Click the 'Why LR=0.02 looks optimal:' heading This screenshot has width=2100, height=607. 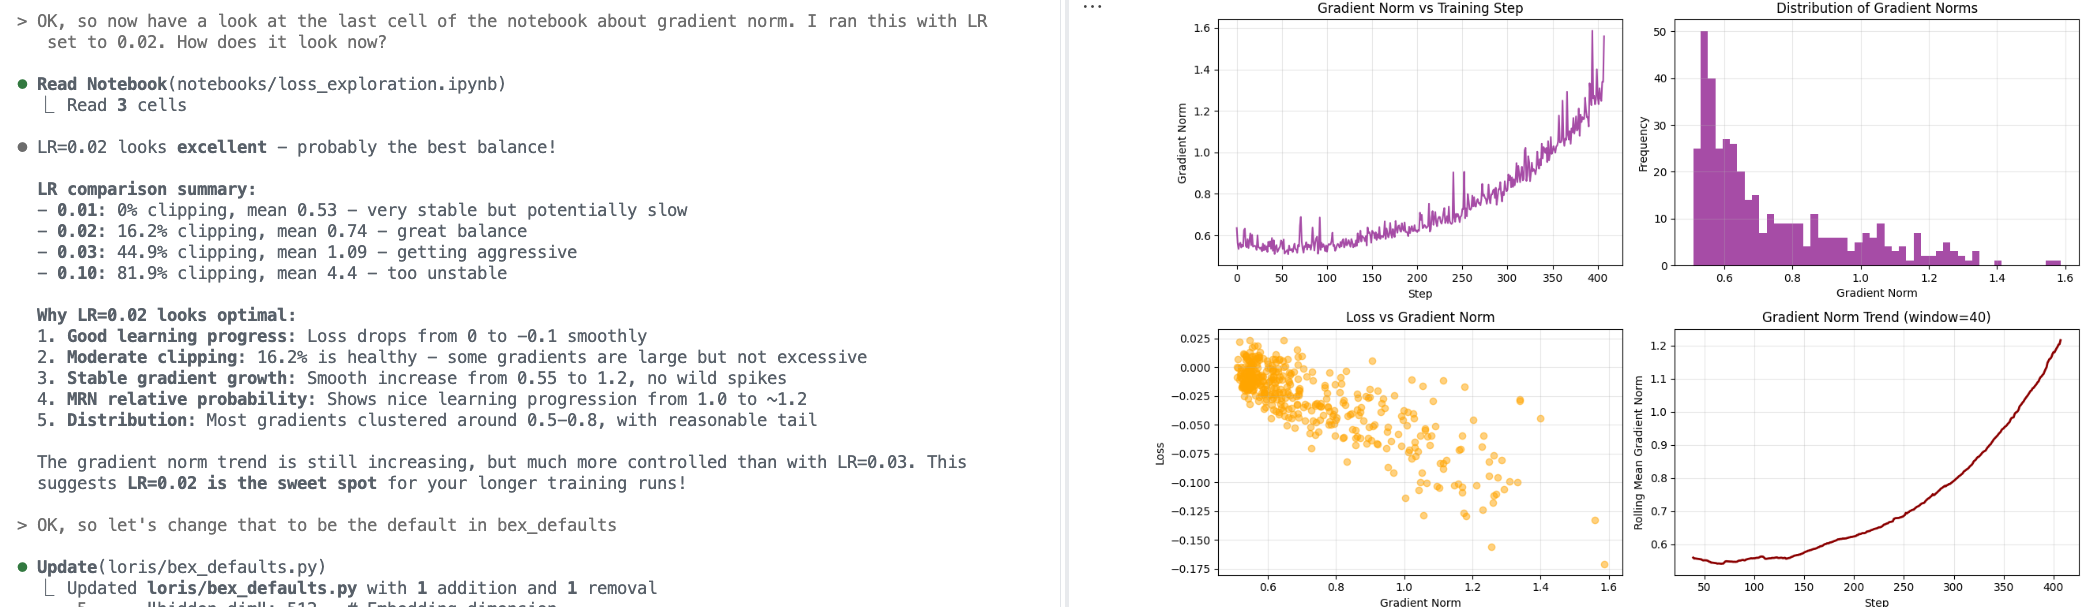click(166, 315)
